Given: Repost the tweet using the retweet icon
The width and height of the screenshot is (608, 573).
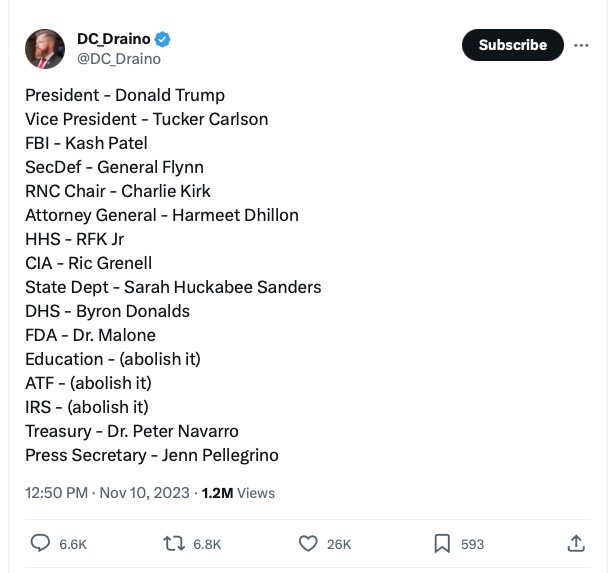Looking at the screenshot, I should 174,543.
